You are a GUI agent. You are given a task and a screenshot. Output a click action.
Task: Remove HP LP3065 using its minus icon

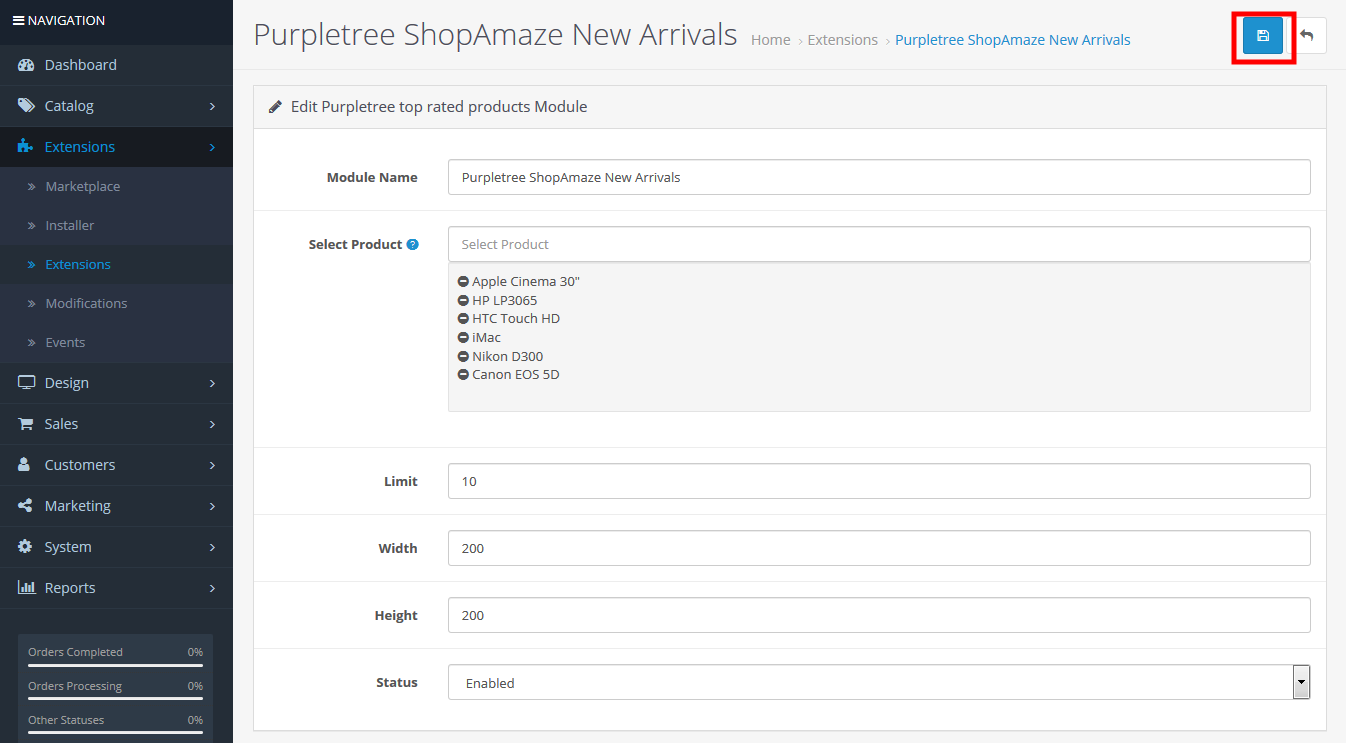point(463,300)
